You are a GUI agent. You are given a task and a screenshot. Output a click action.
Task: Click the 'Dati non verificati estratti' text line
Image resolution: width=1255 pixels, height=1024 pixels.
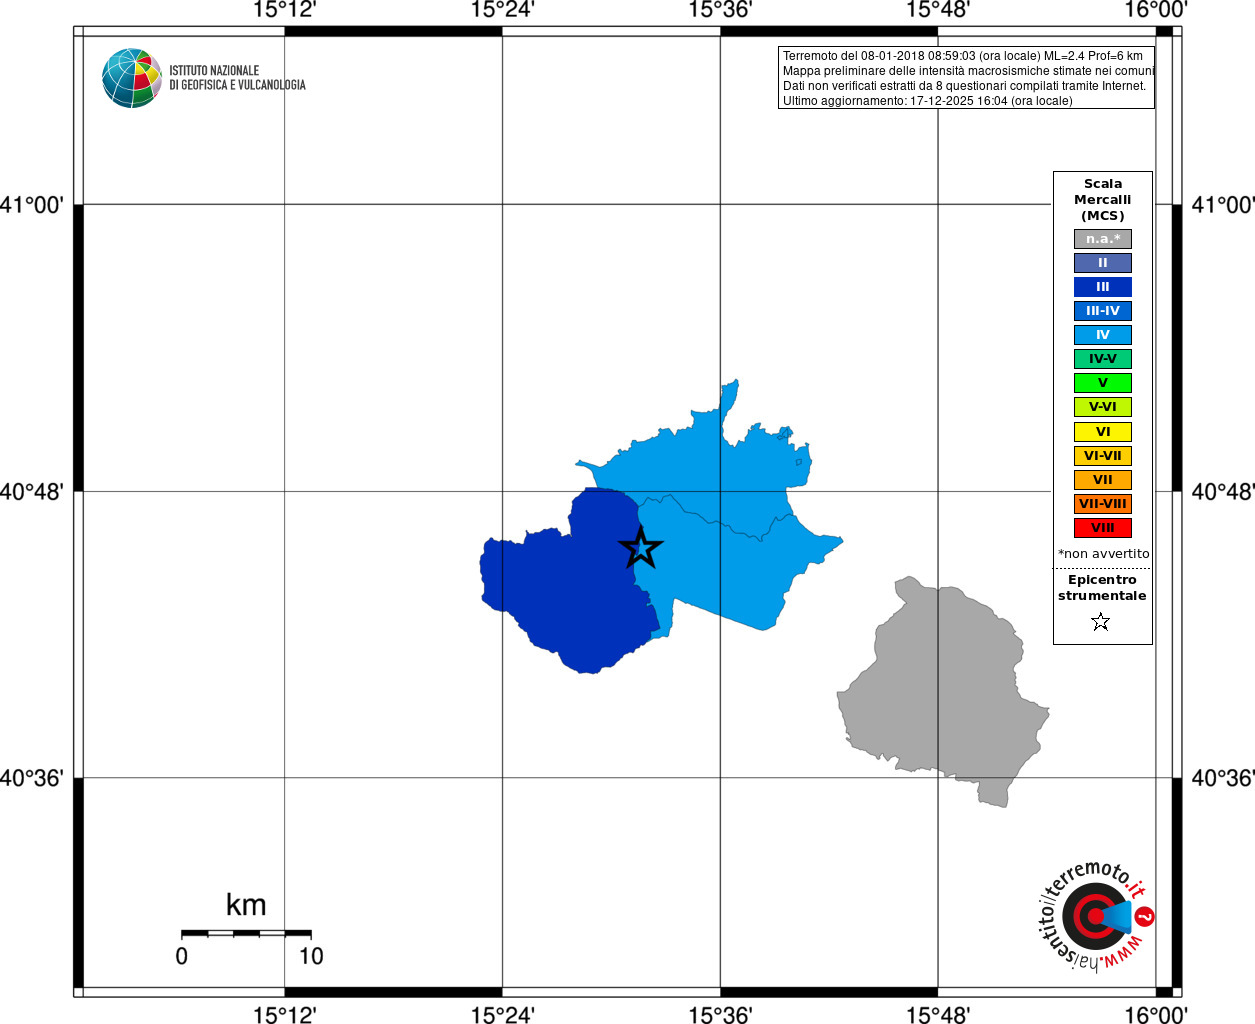tap(965, 86)
